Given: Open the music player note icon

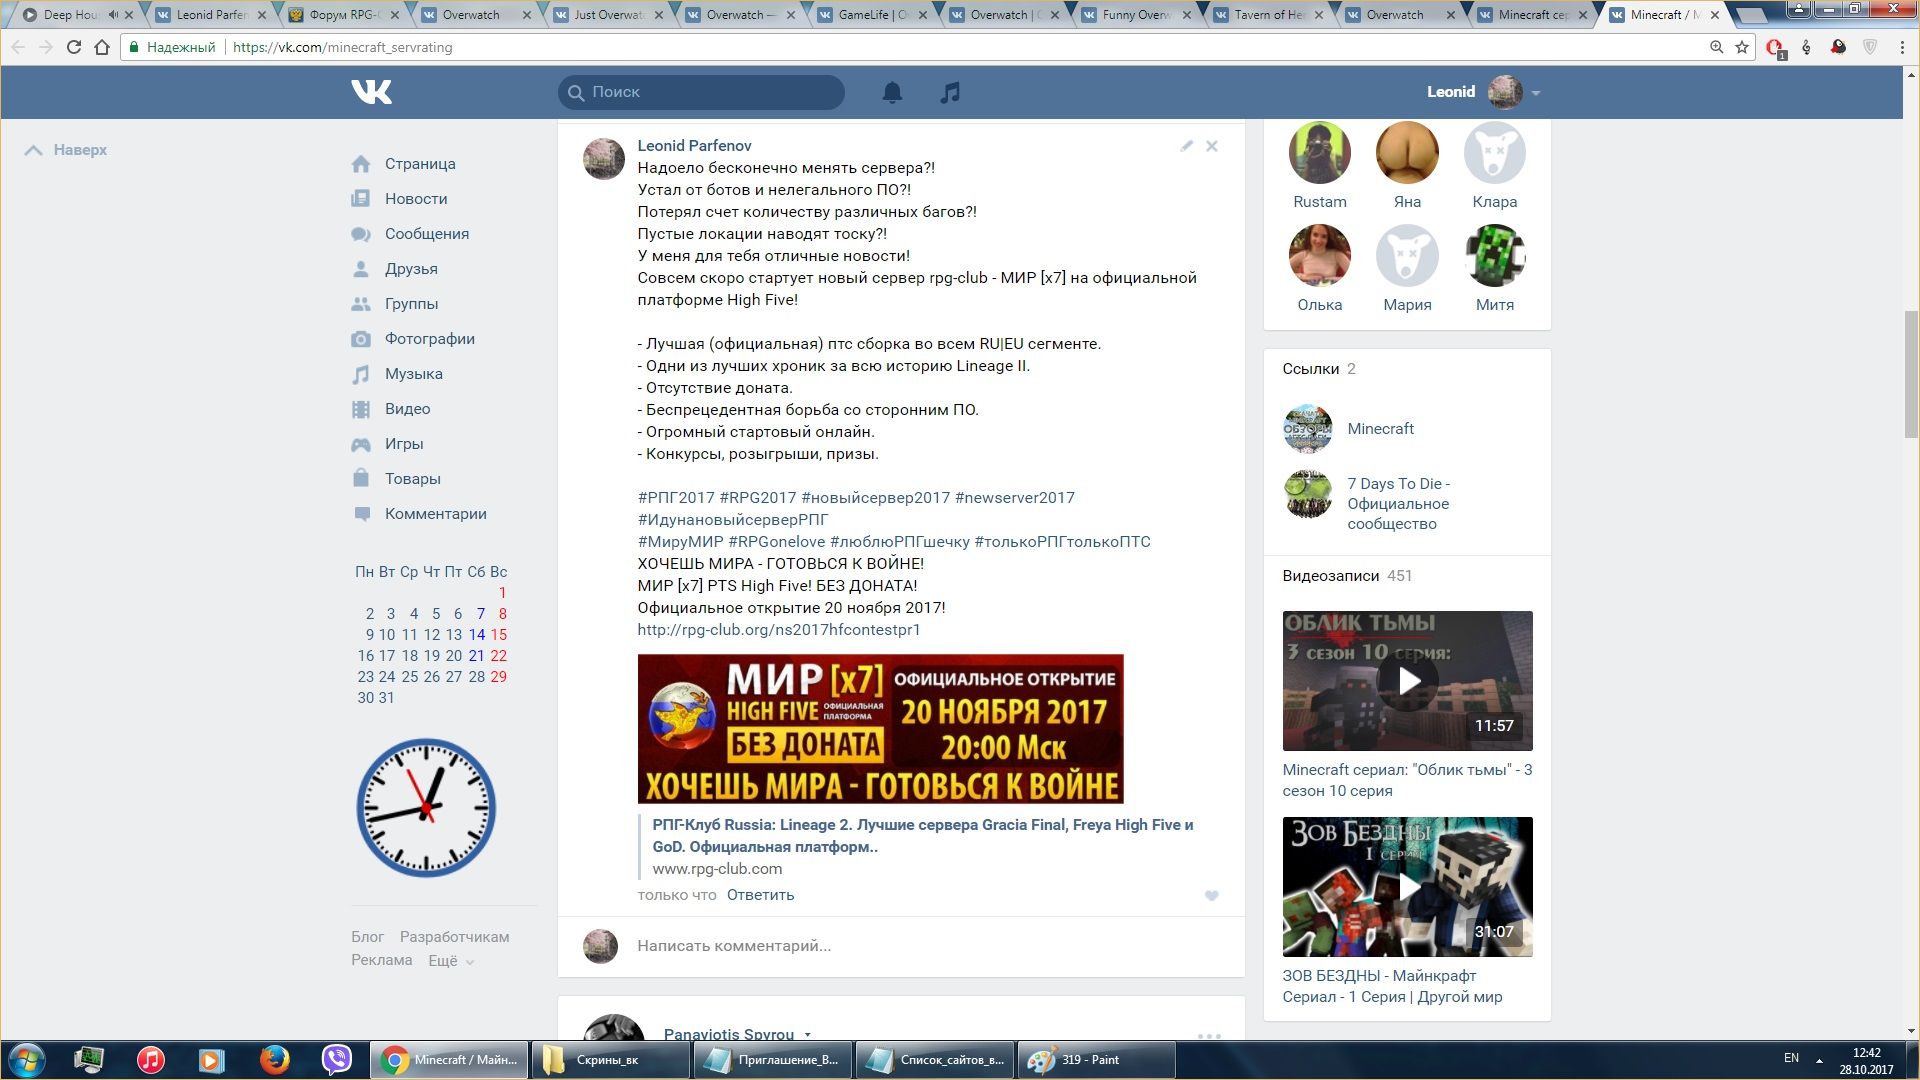Looking at the screenshot, I should [x=950, y=92].
